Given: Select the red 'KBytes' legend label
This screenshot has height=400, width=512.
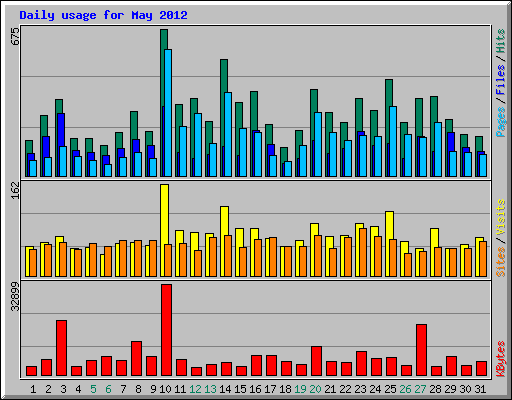Looking at the screenshot, I should click(x=501, y=359).
